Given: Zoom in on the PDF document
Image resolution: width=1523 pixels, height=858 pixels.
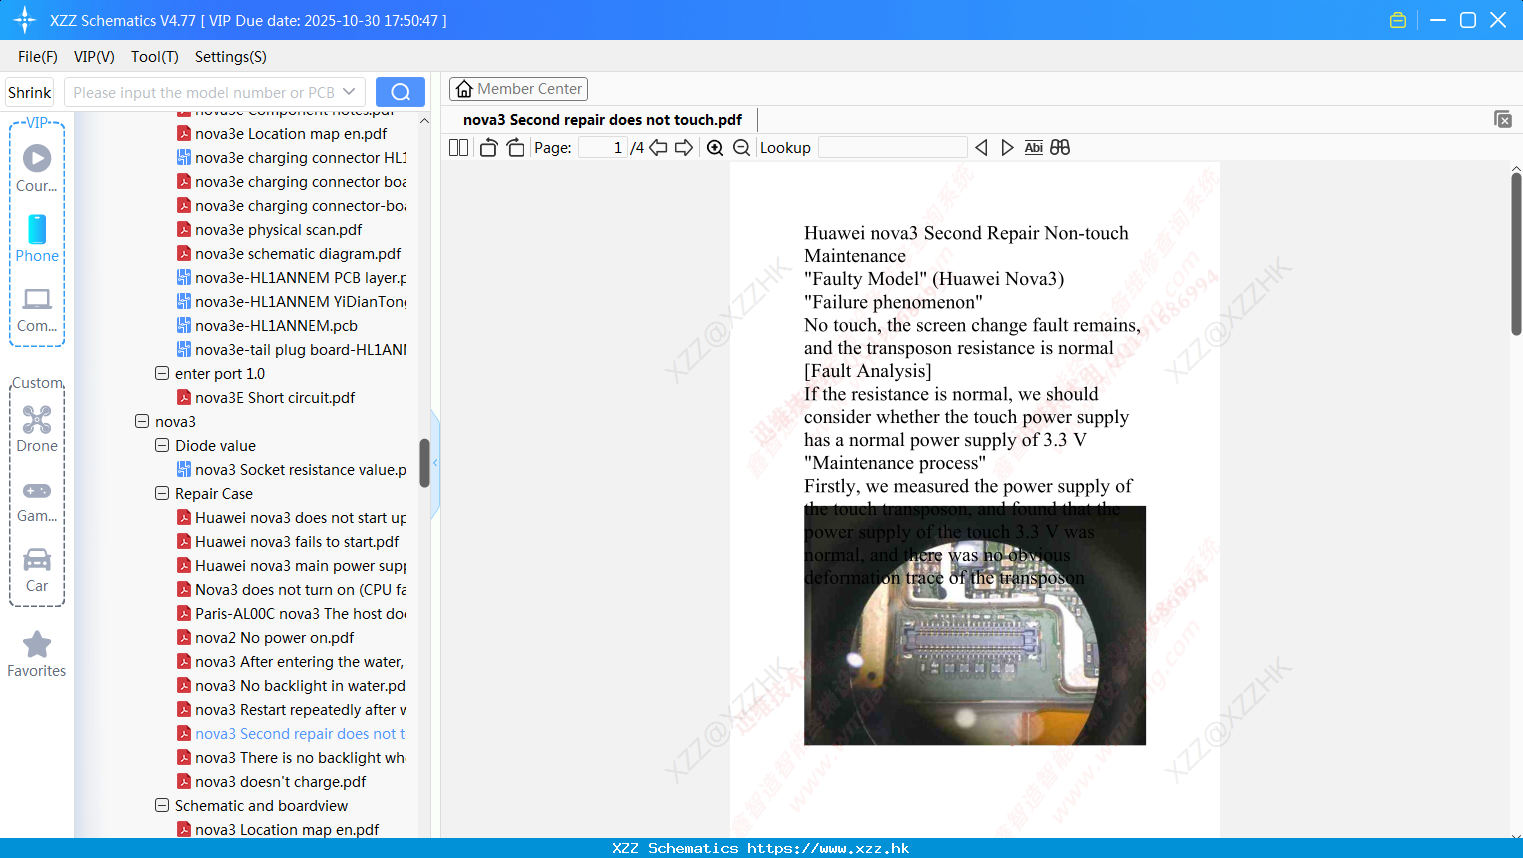Looking at the screenshot, I should 715,148.
